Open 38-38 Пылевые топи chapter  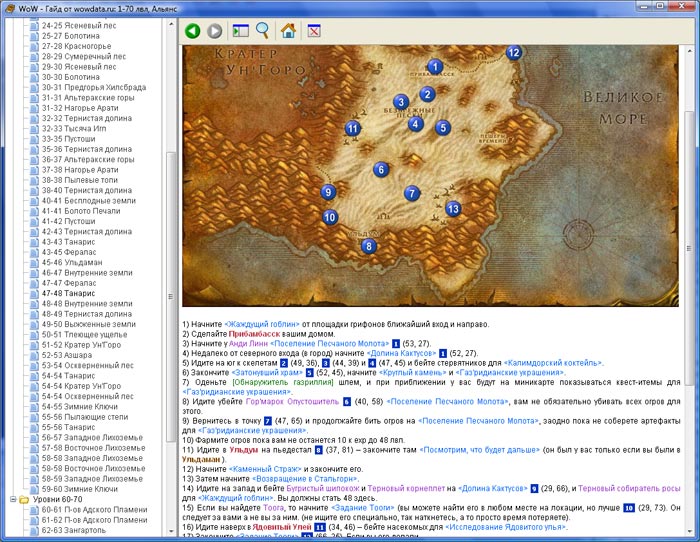[x=80, y=180]
